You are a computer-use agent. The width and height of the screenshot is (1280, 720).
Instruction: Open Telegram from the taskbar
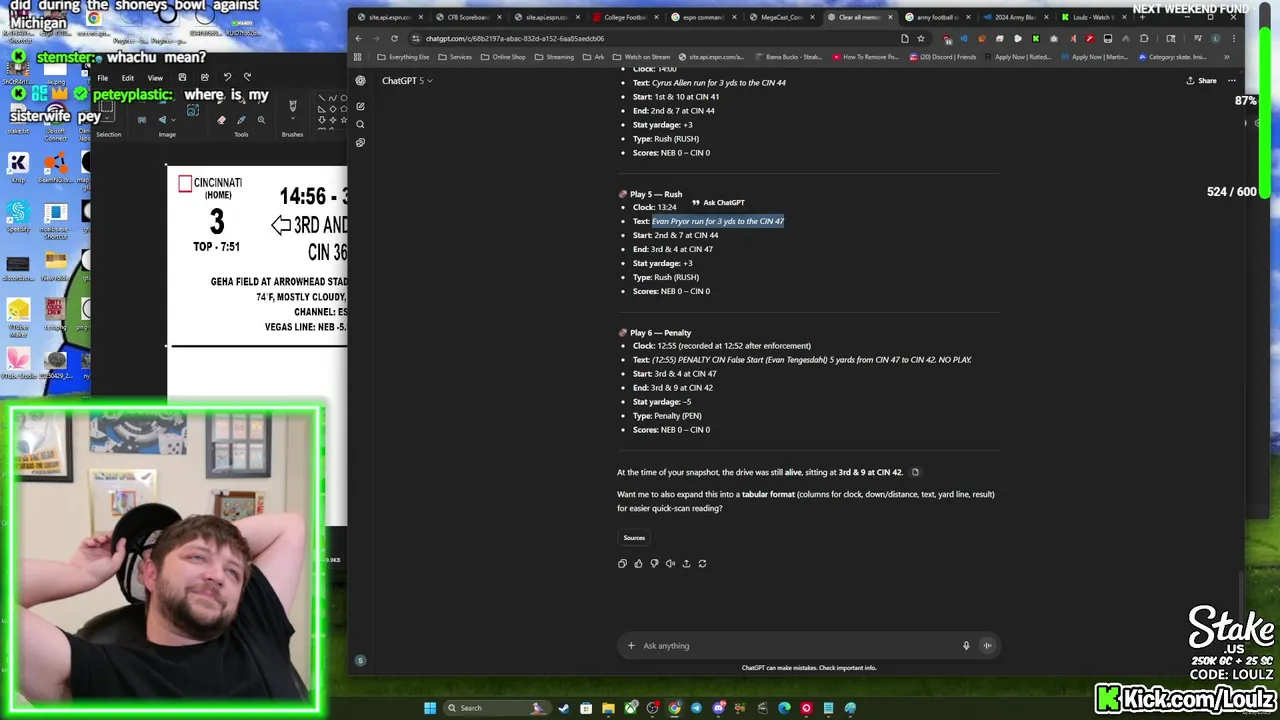click(x=696, y=708)
